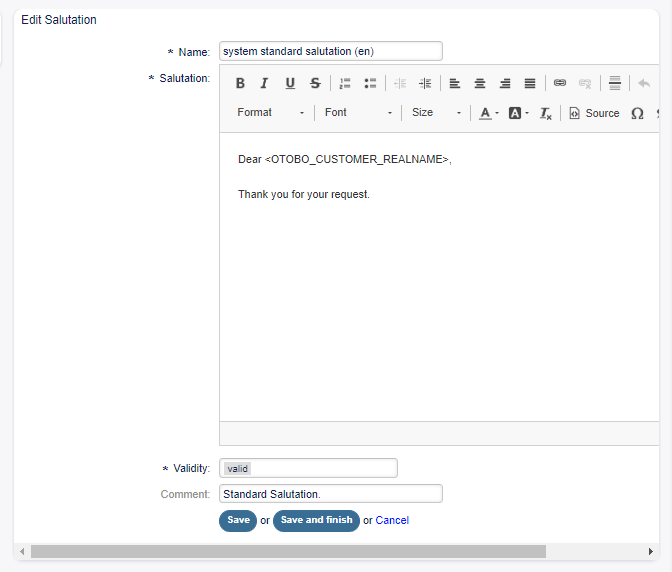Viewport: 672px width, 572px height.
Task: Click the Comment input field
Action: [330, 494]
